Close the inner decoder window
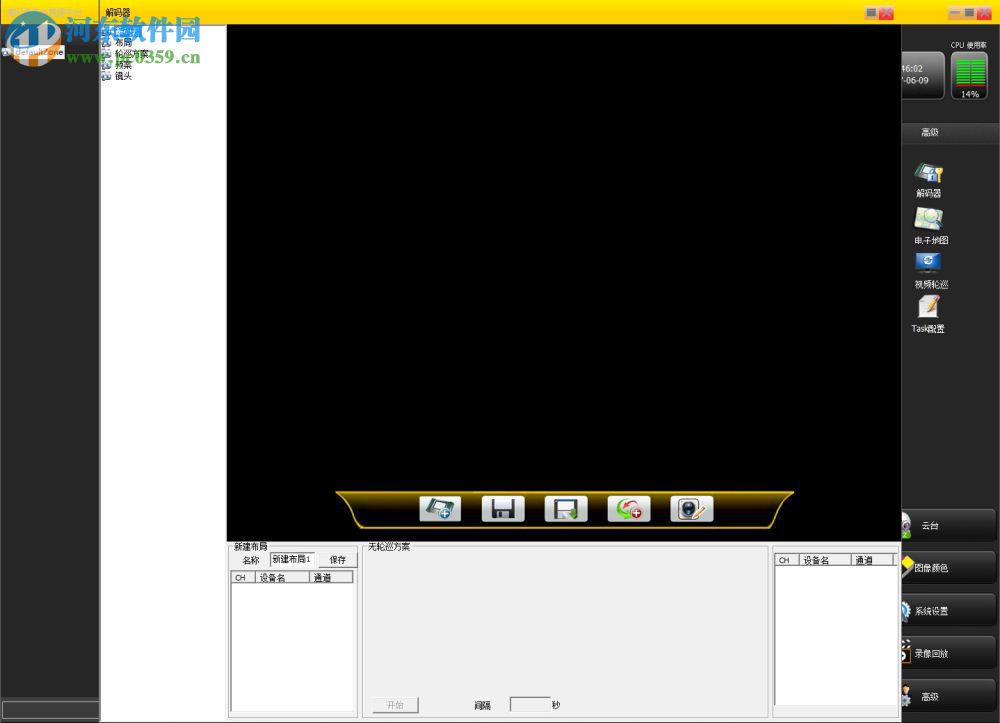This screenshot has height=723, width=1000. tap(886, 13)
